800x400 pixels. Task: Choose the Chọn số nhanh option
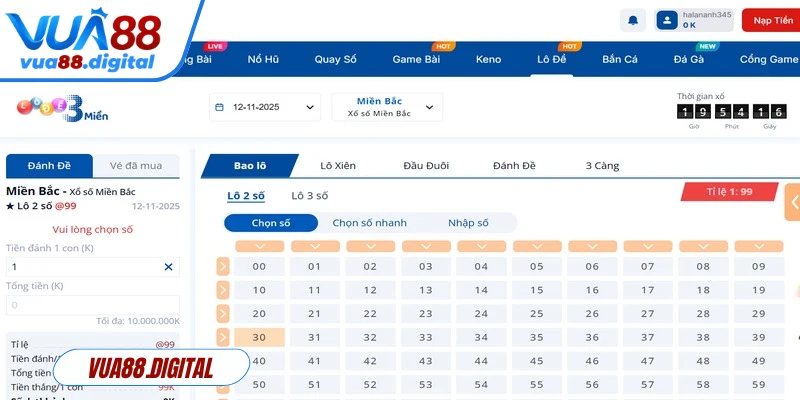click(x=369, y=223)
